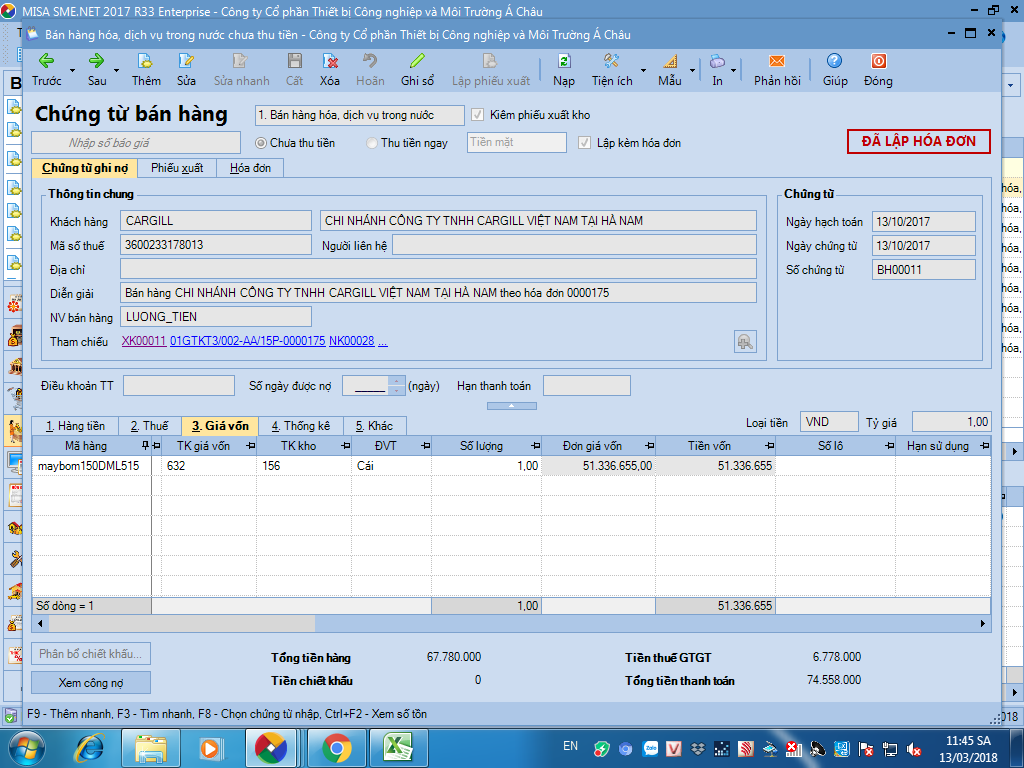Toggle Kiêm phiếu xuất kho checkbox
Image resolution: width=1024 pixels, height=768 pixels.
pyautogui.click(x=477, y=115)
